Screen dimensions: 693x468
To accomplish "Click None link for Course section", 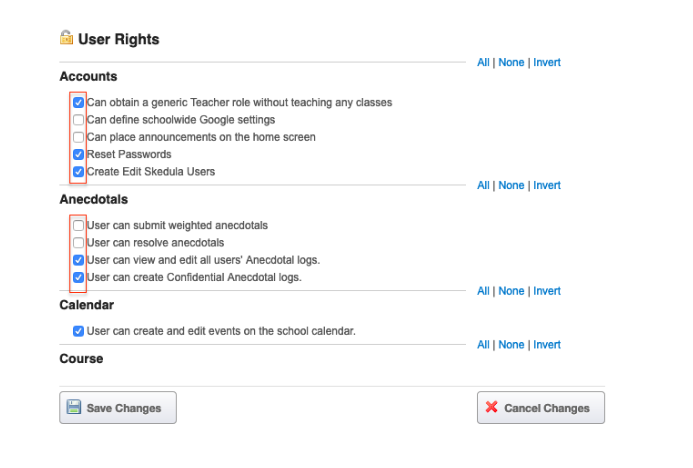I will [x=511, y=344].
